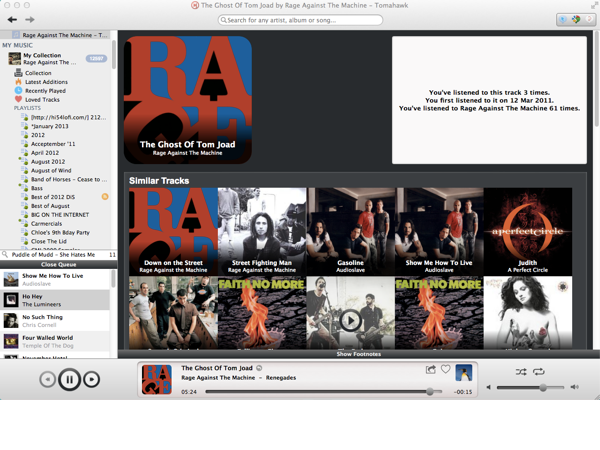Open playlist Best of August
The width and height of the screenshot is (600, 450).
click(50, 205)
